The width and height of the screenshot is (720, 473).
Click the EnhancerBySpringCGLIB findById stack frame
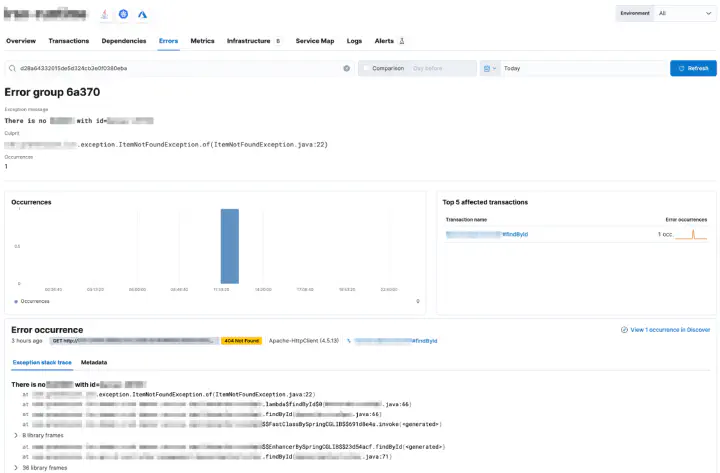[x=234, y=447]
